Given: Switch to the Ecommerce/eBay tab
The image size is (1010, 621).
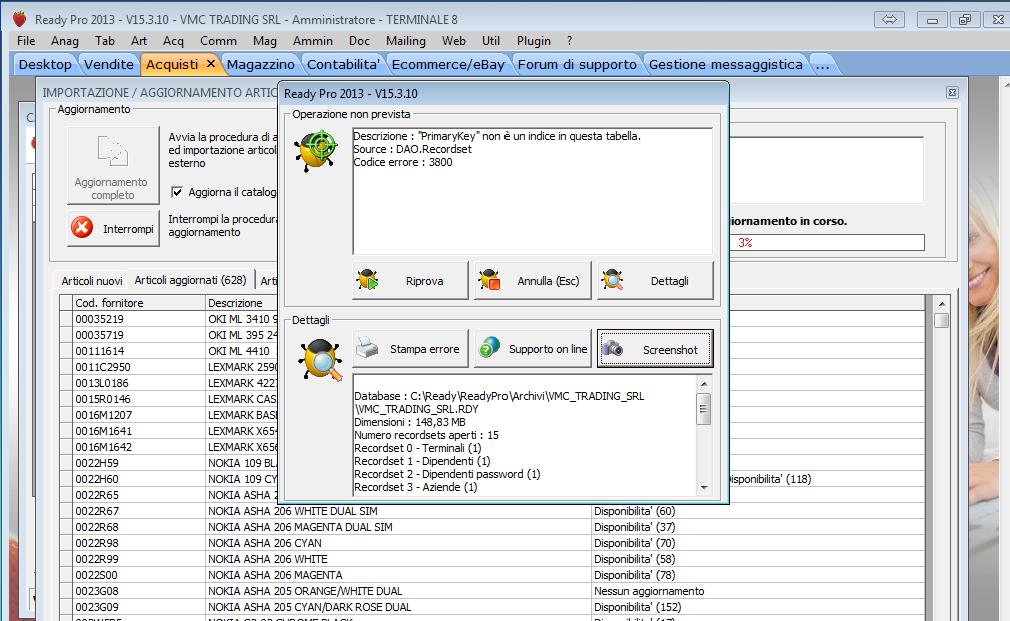Looking at the screenshot, I should pos(448,64).
